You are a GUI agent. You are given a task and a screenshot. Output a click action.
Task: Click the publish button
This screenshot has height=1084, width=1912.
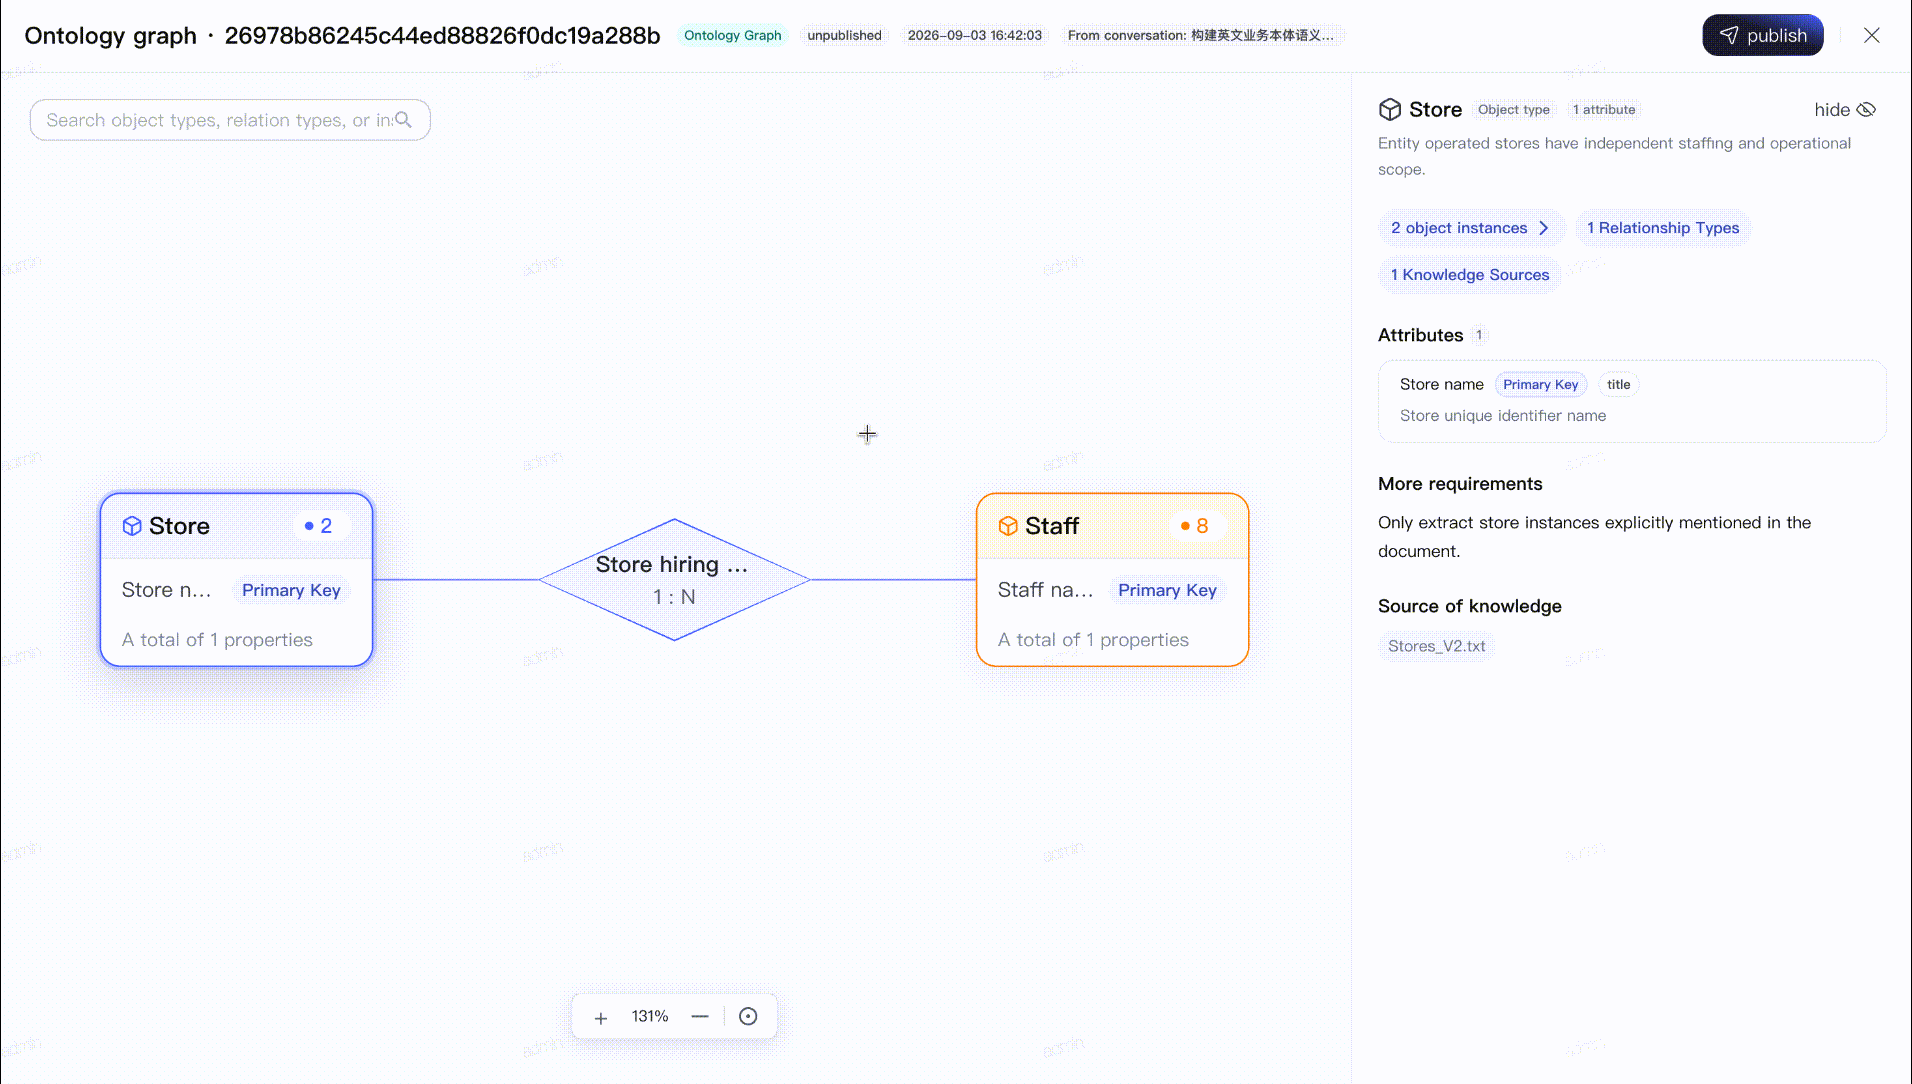[x=1763, y=36]
